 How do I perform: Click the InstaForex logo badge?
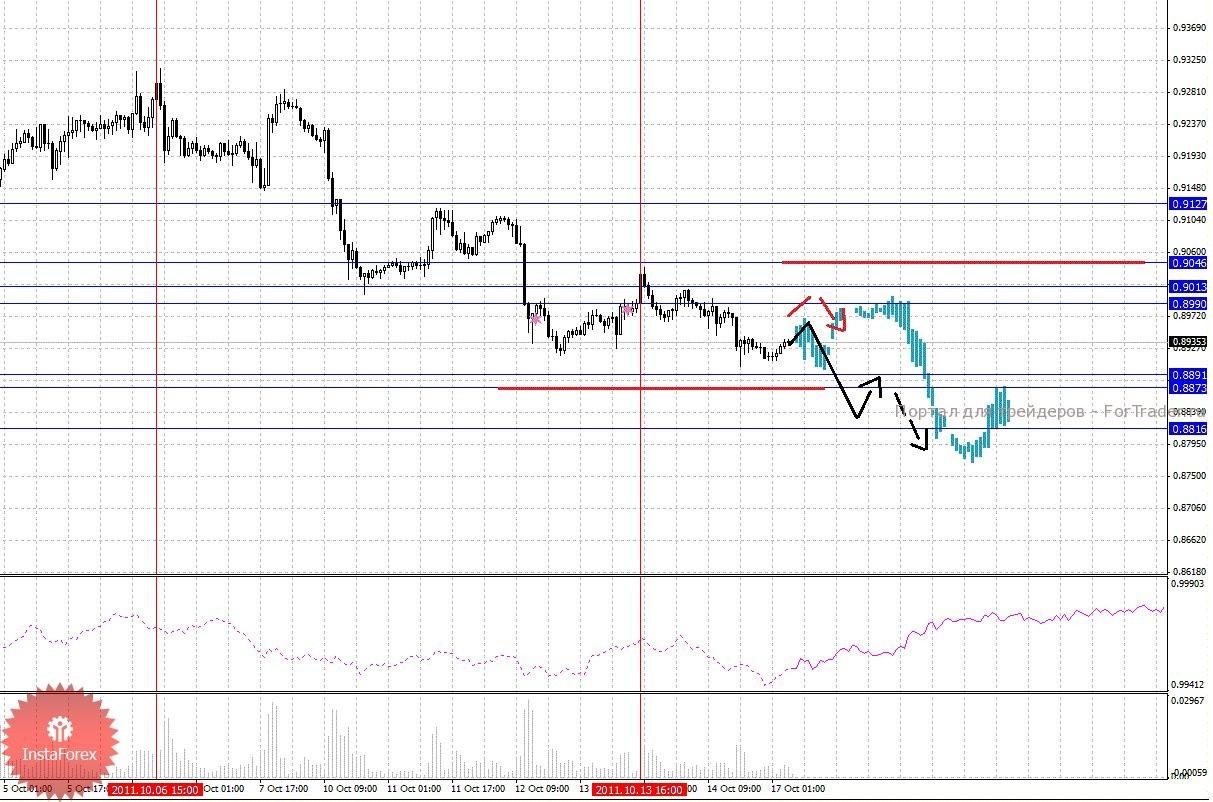point(62,742)
